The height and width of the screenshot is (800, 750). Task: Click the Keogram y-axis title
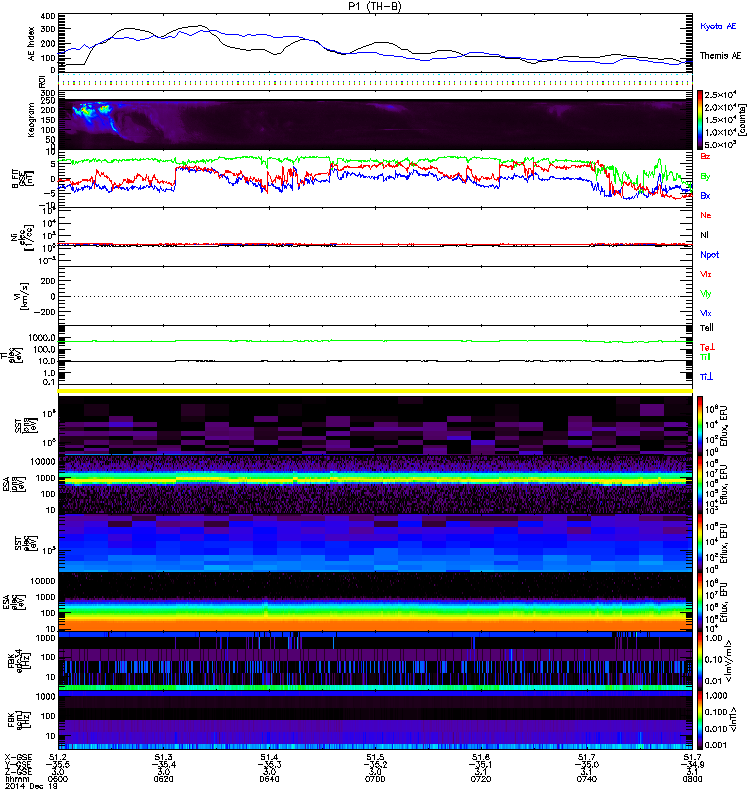[x=32, y=119]
